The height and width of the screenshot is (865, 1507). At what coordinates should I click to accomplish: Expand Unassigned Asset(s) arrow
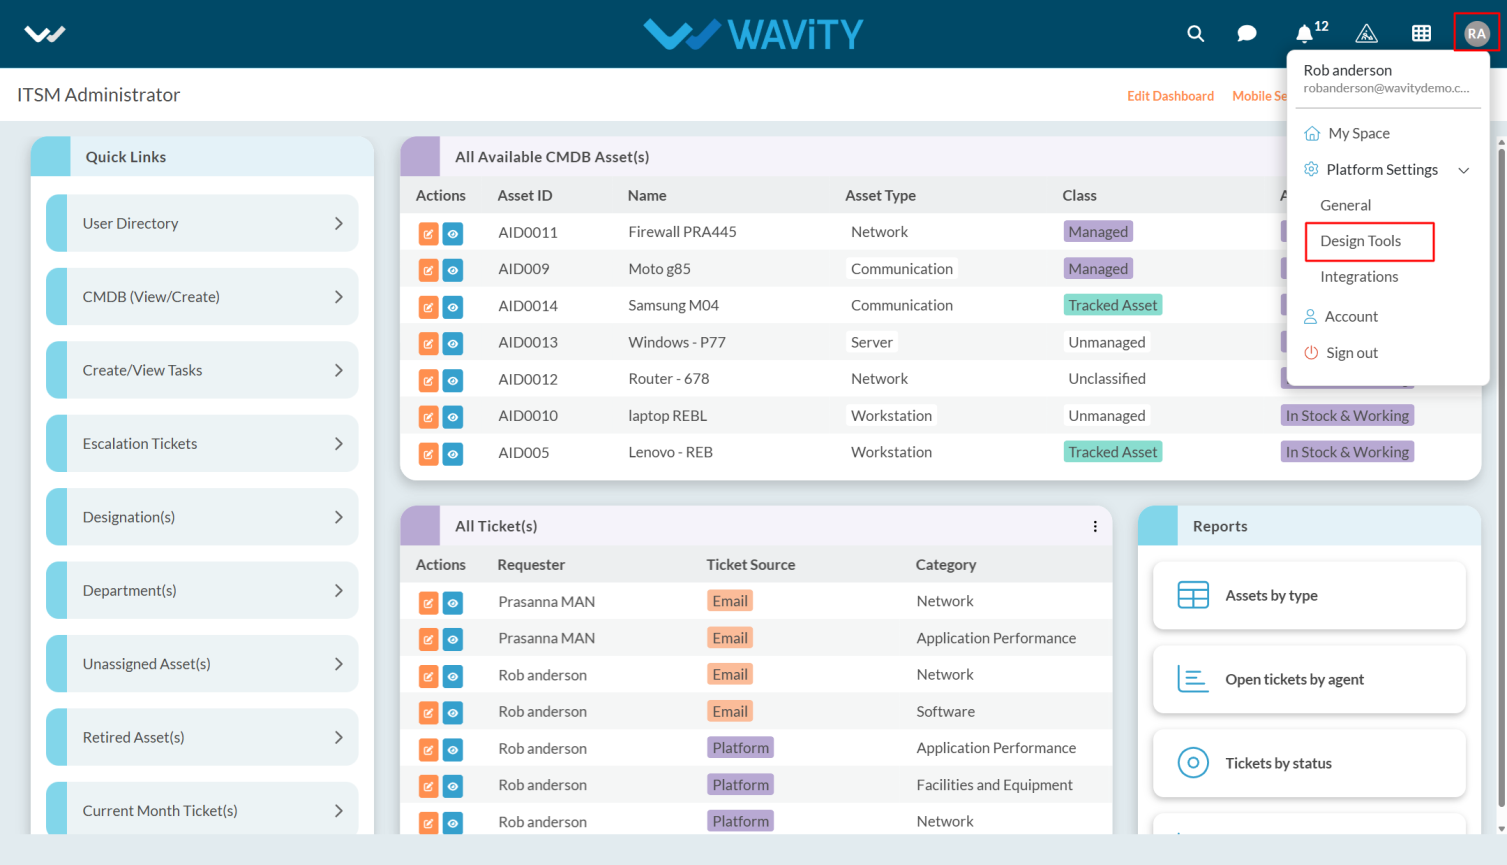click(338, 664)
